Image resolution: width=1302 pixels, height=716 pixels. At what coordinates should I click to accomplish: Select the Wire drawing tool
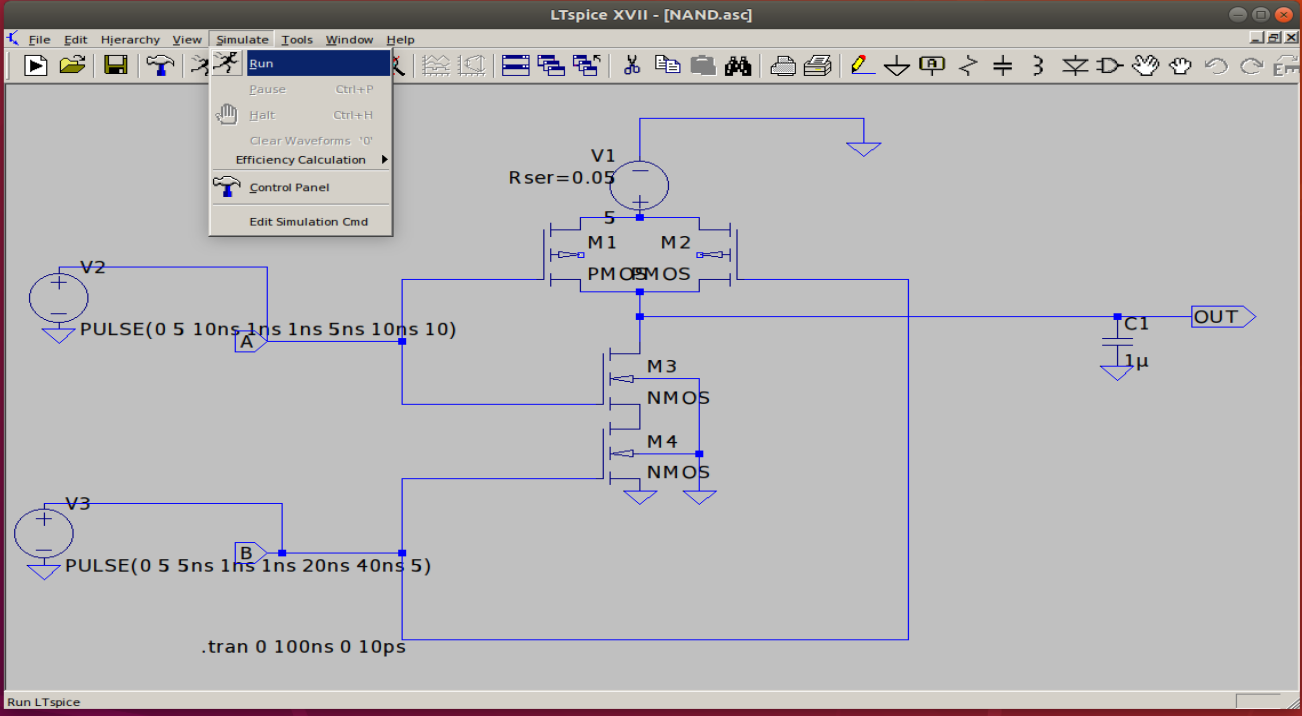pos(860,65)
